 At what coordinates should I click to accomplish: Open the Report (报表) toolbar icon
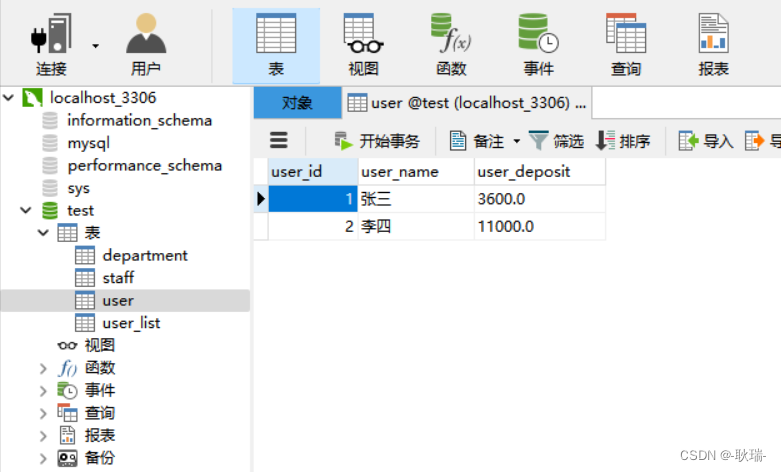click(713, 34)
